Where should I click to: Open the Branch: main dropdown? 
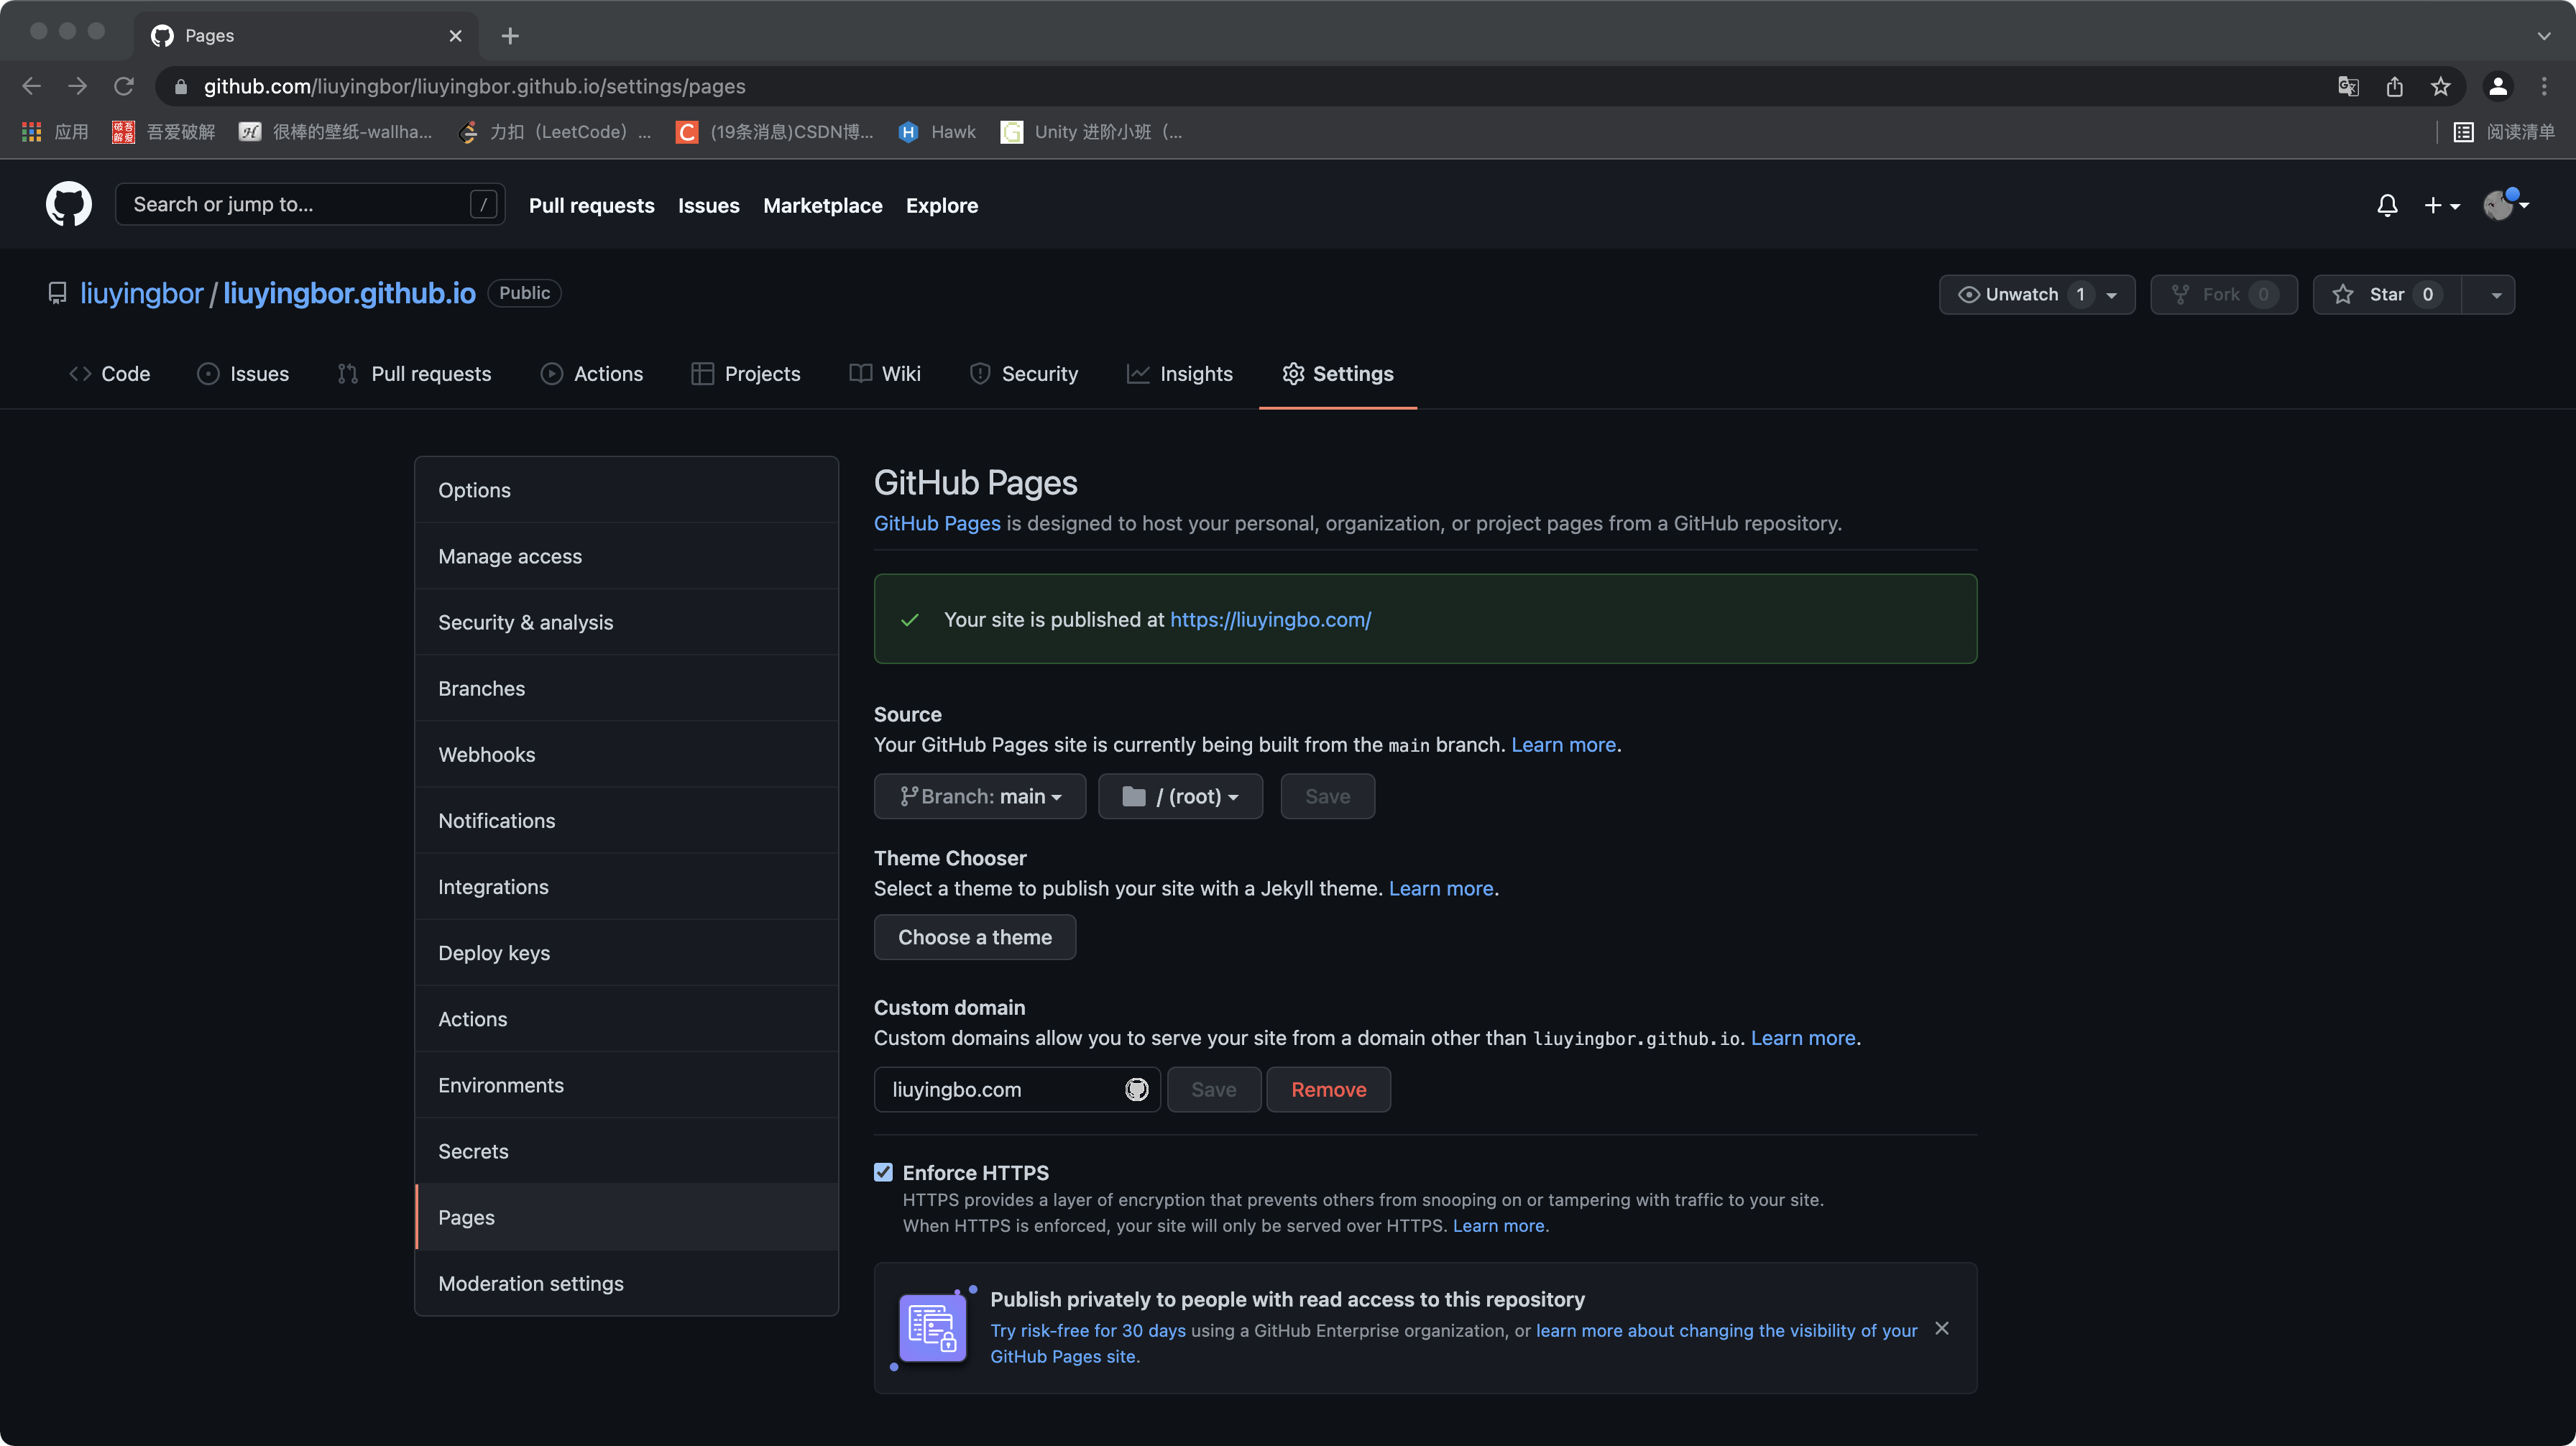pos(980,796)
